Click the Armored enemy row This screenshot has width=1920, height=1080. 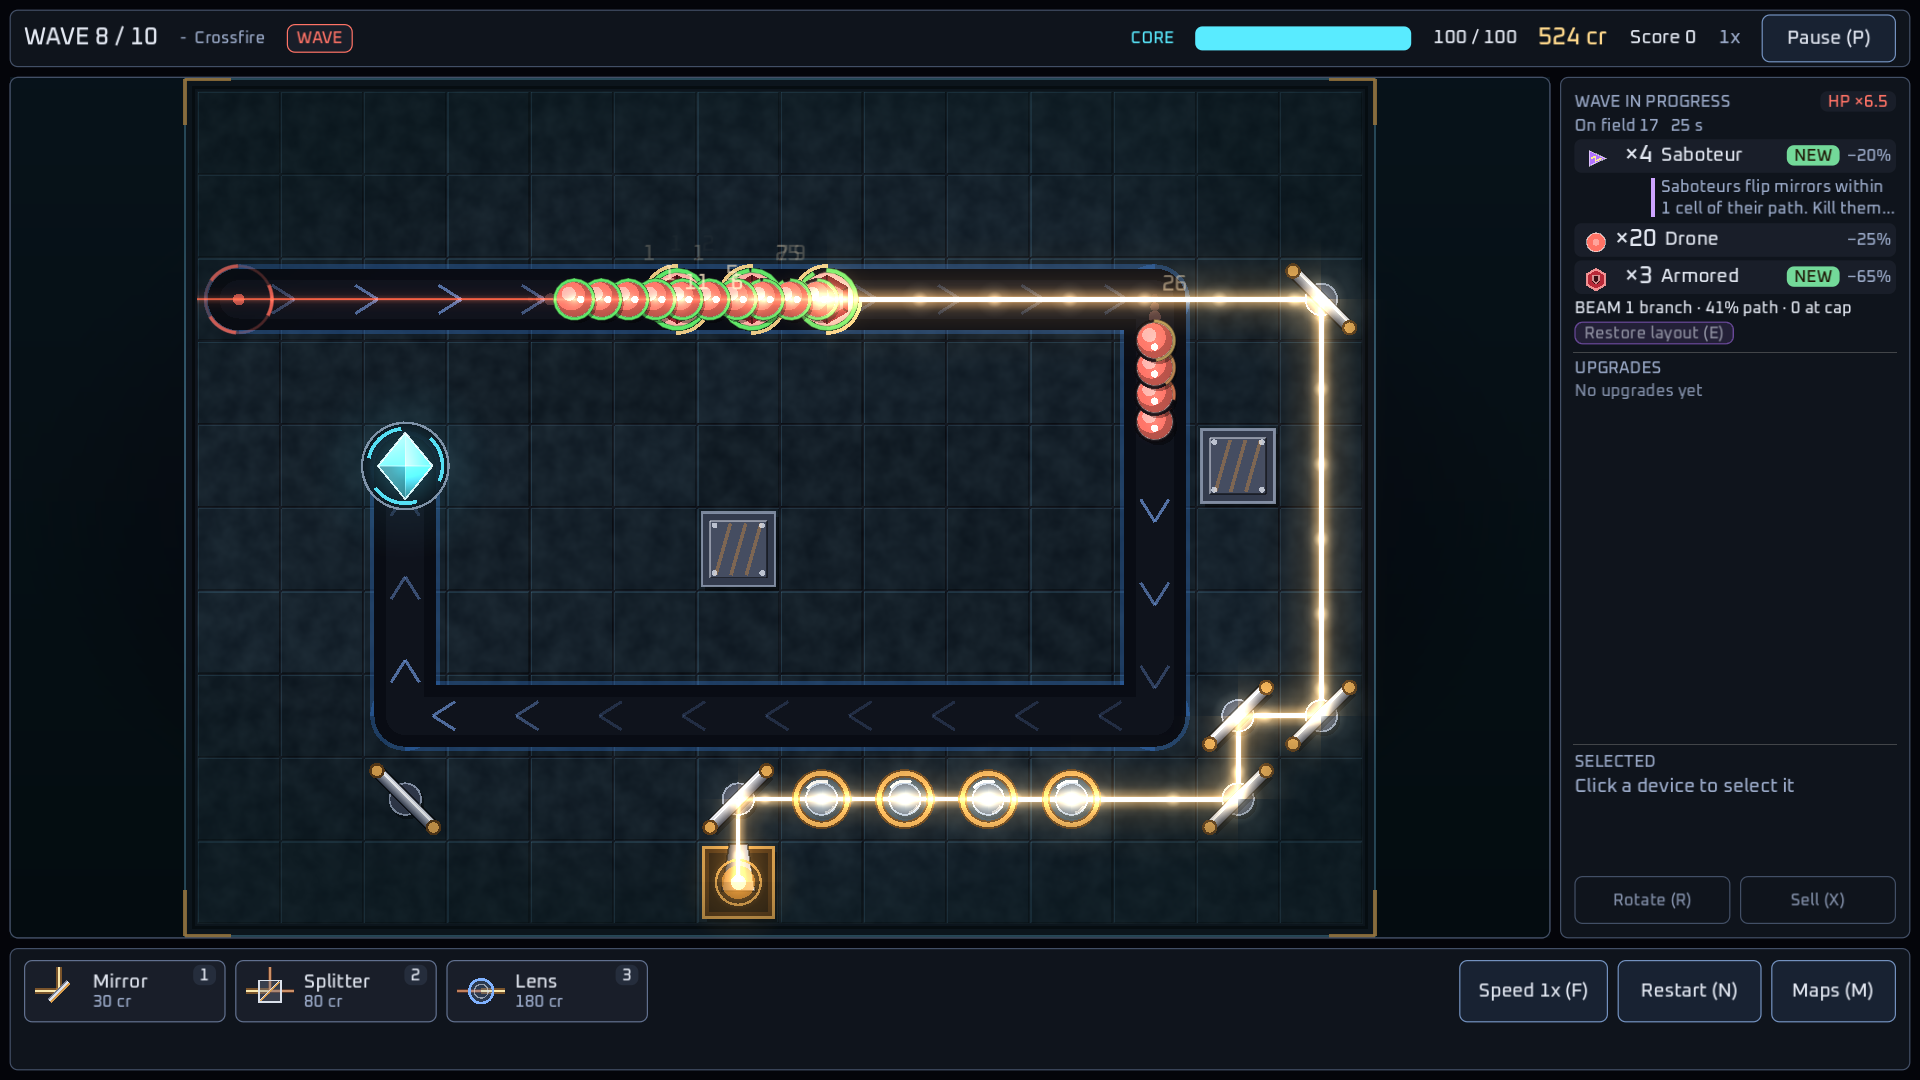coord(1735,277)
